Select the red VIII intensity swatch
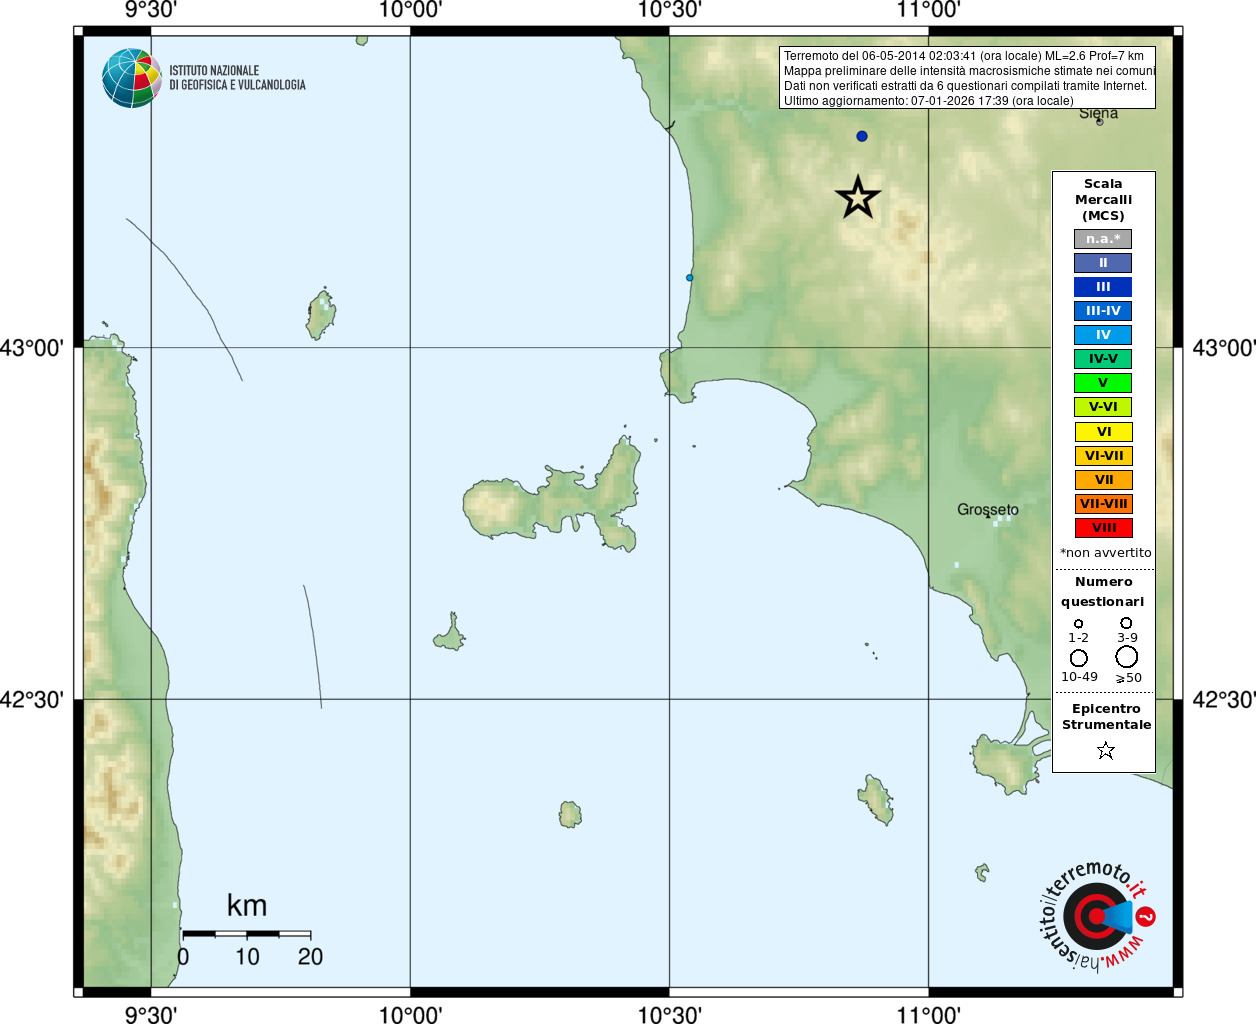Screen dimensions: 1256x1024 [x=1104, y=528]
